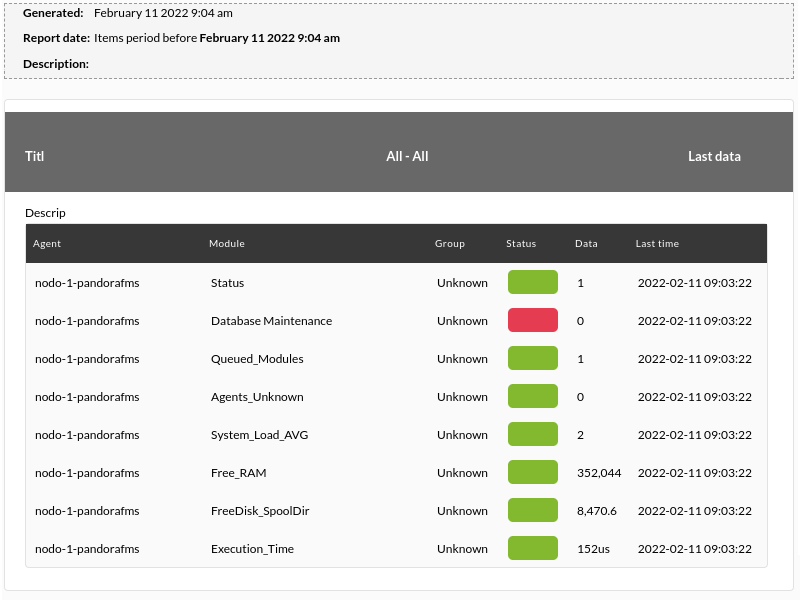Click green status swatch in System_Load_AVG row
Viewport: 800px width, 600px height.
[x=533, y=434]
